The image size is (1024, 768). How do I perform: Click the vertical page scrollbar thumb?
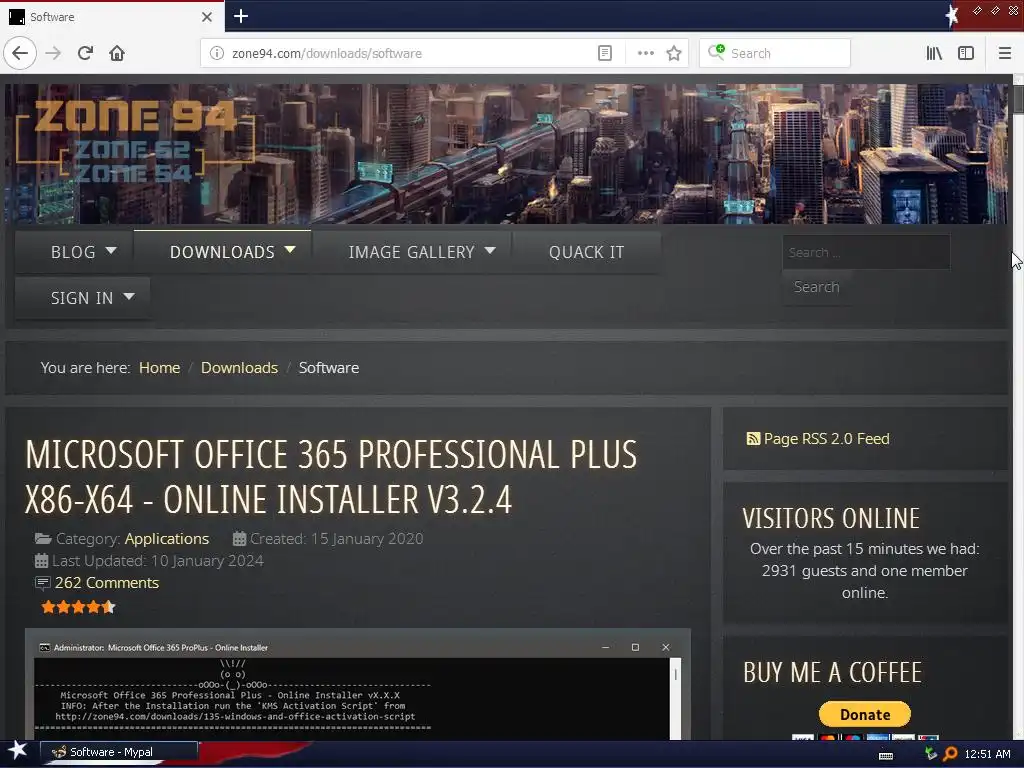coord(1018,100)
